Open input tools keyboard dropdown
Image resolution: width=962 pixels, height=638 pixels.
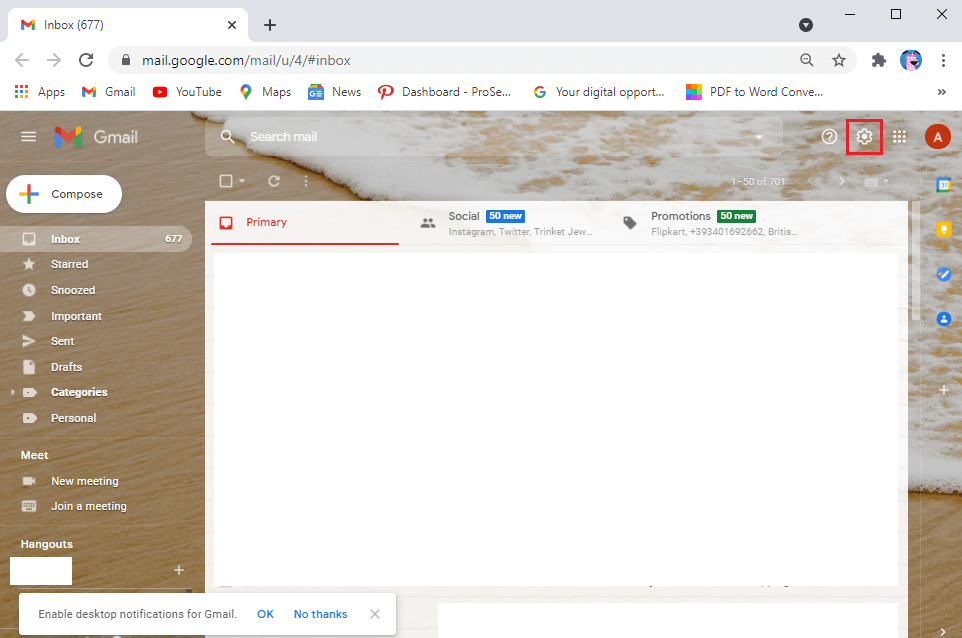876,182
